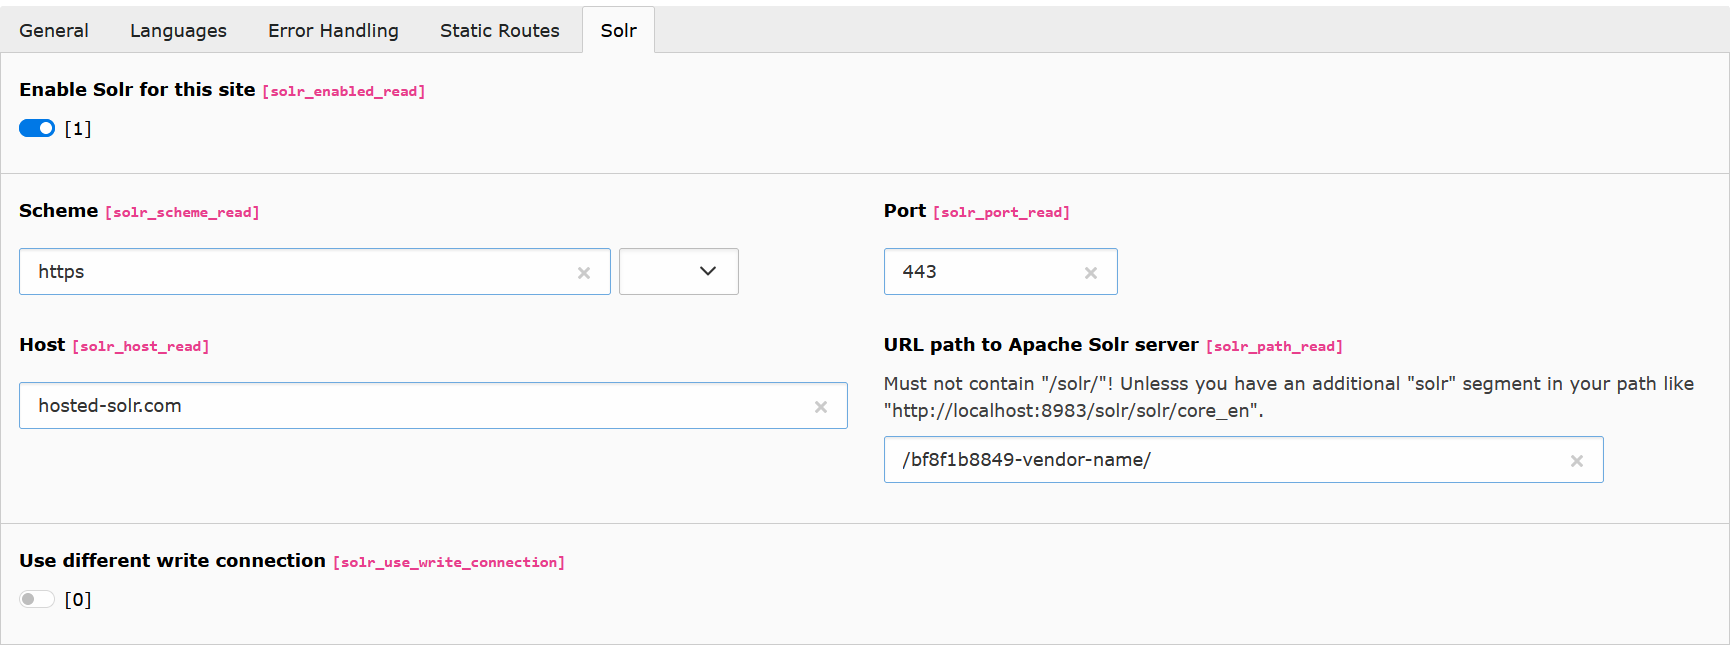Click the Enable Solr for this site label

(137, 90)
